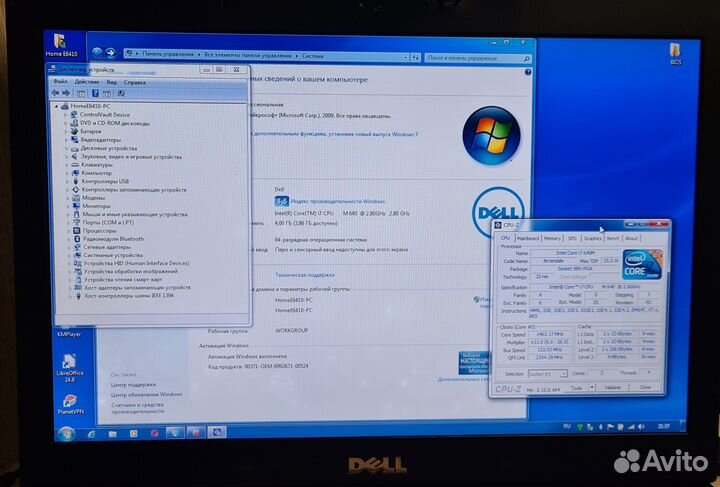Open the Центр поддержки link
The image size is (720, 487).
pyautogui.click(x=133, y=385)
